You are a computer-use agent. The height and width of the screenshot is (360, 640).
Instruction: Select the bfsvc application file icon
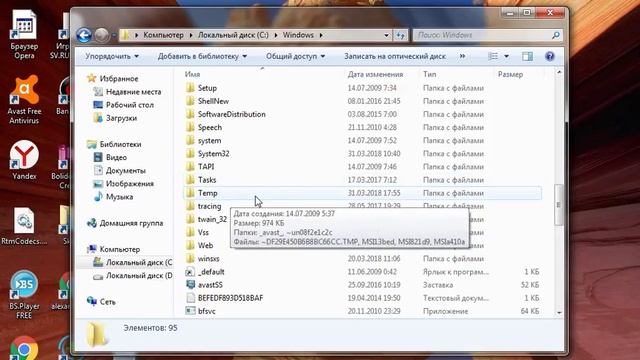(x=190, y=311)
